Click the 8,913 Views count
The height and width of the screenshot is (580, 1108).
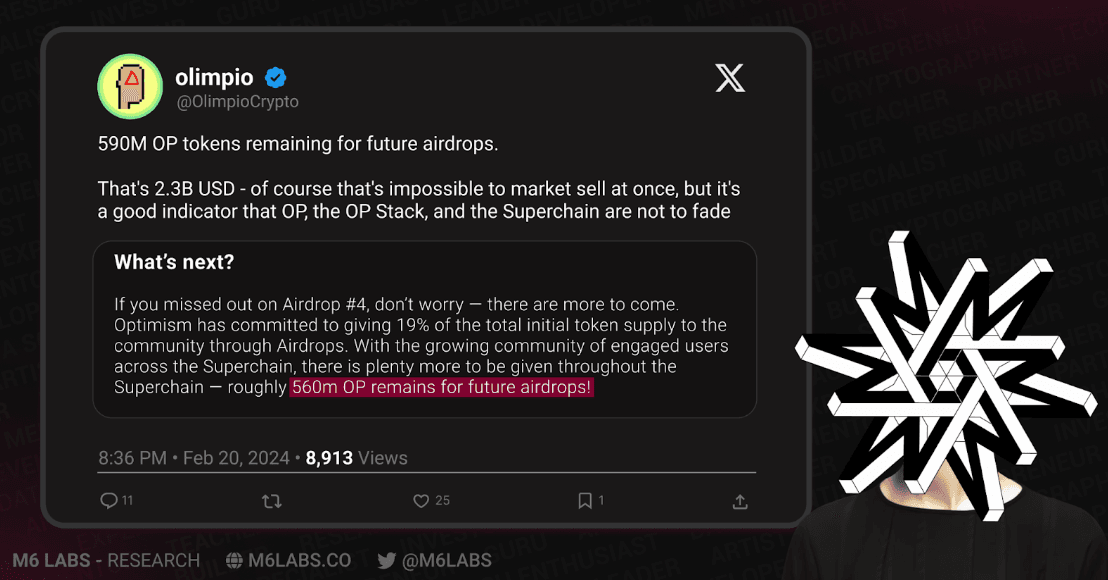tap(356, 458)
